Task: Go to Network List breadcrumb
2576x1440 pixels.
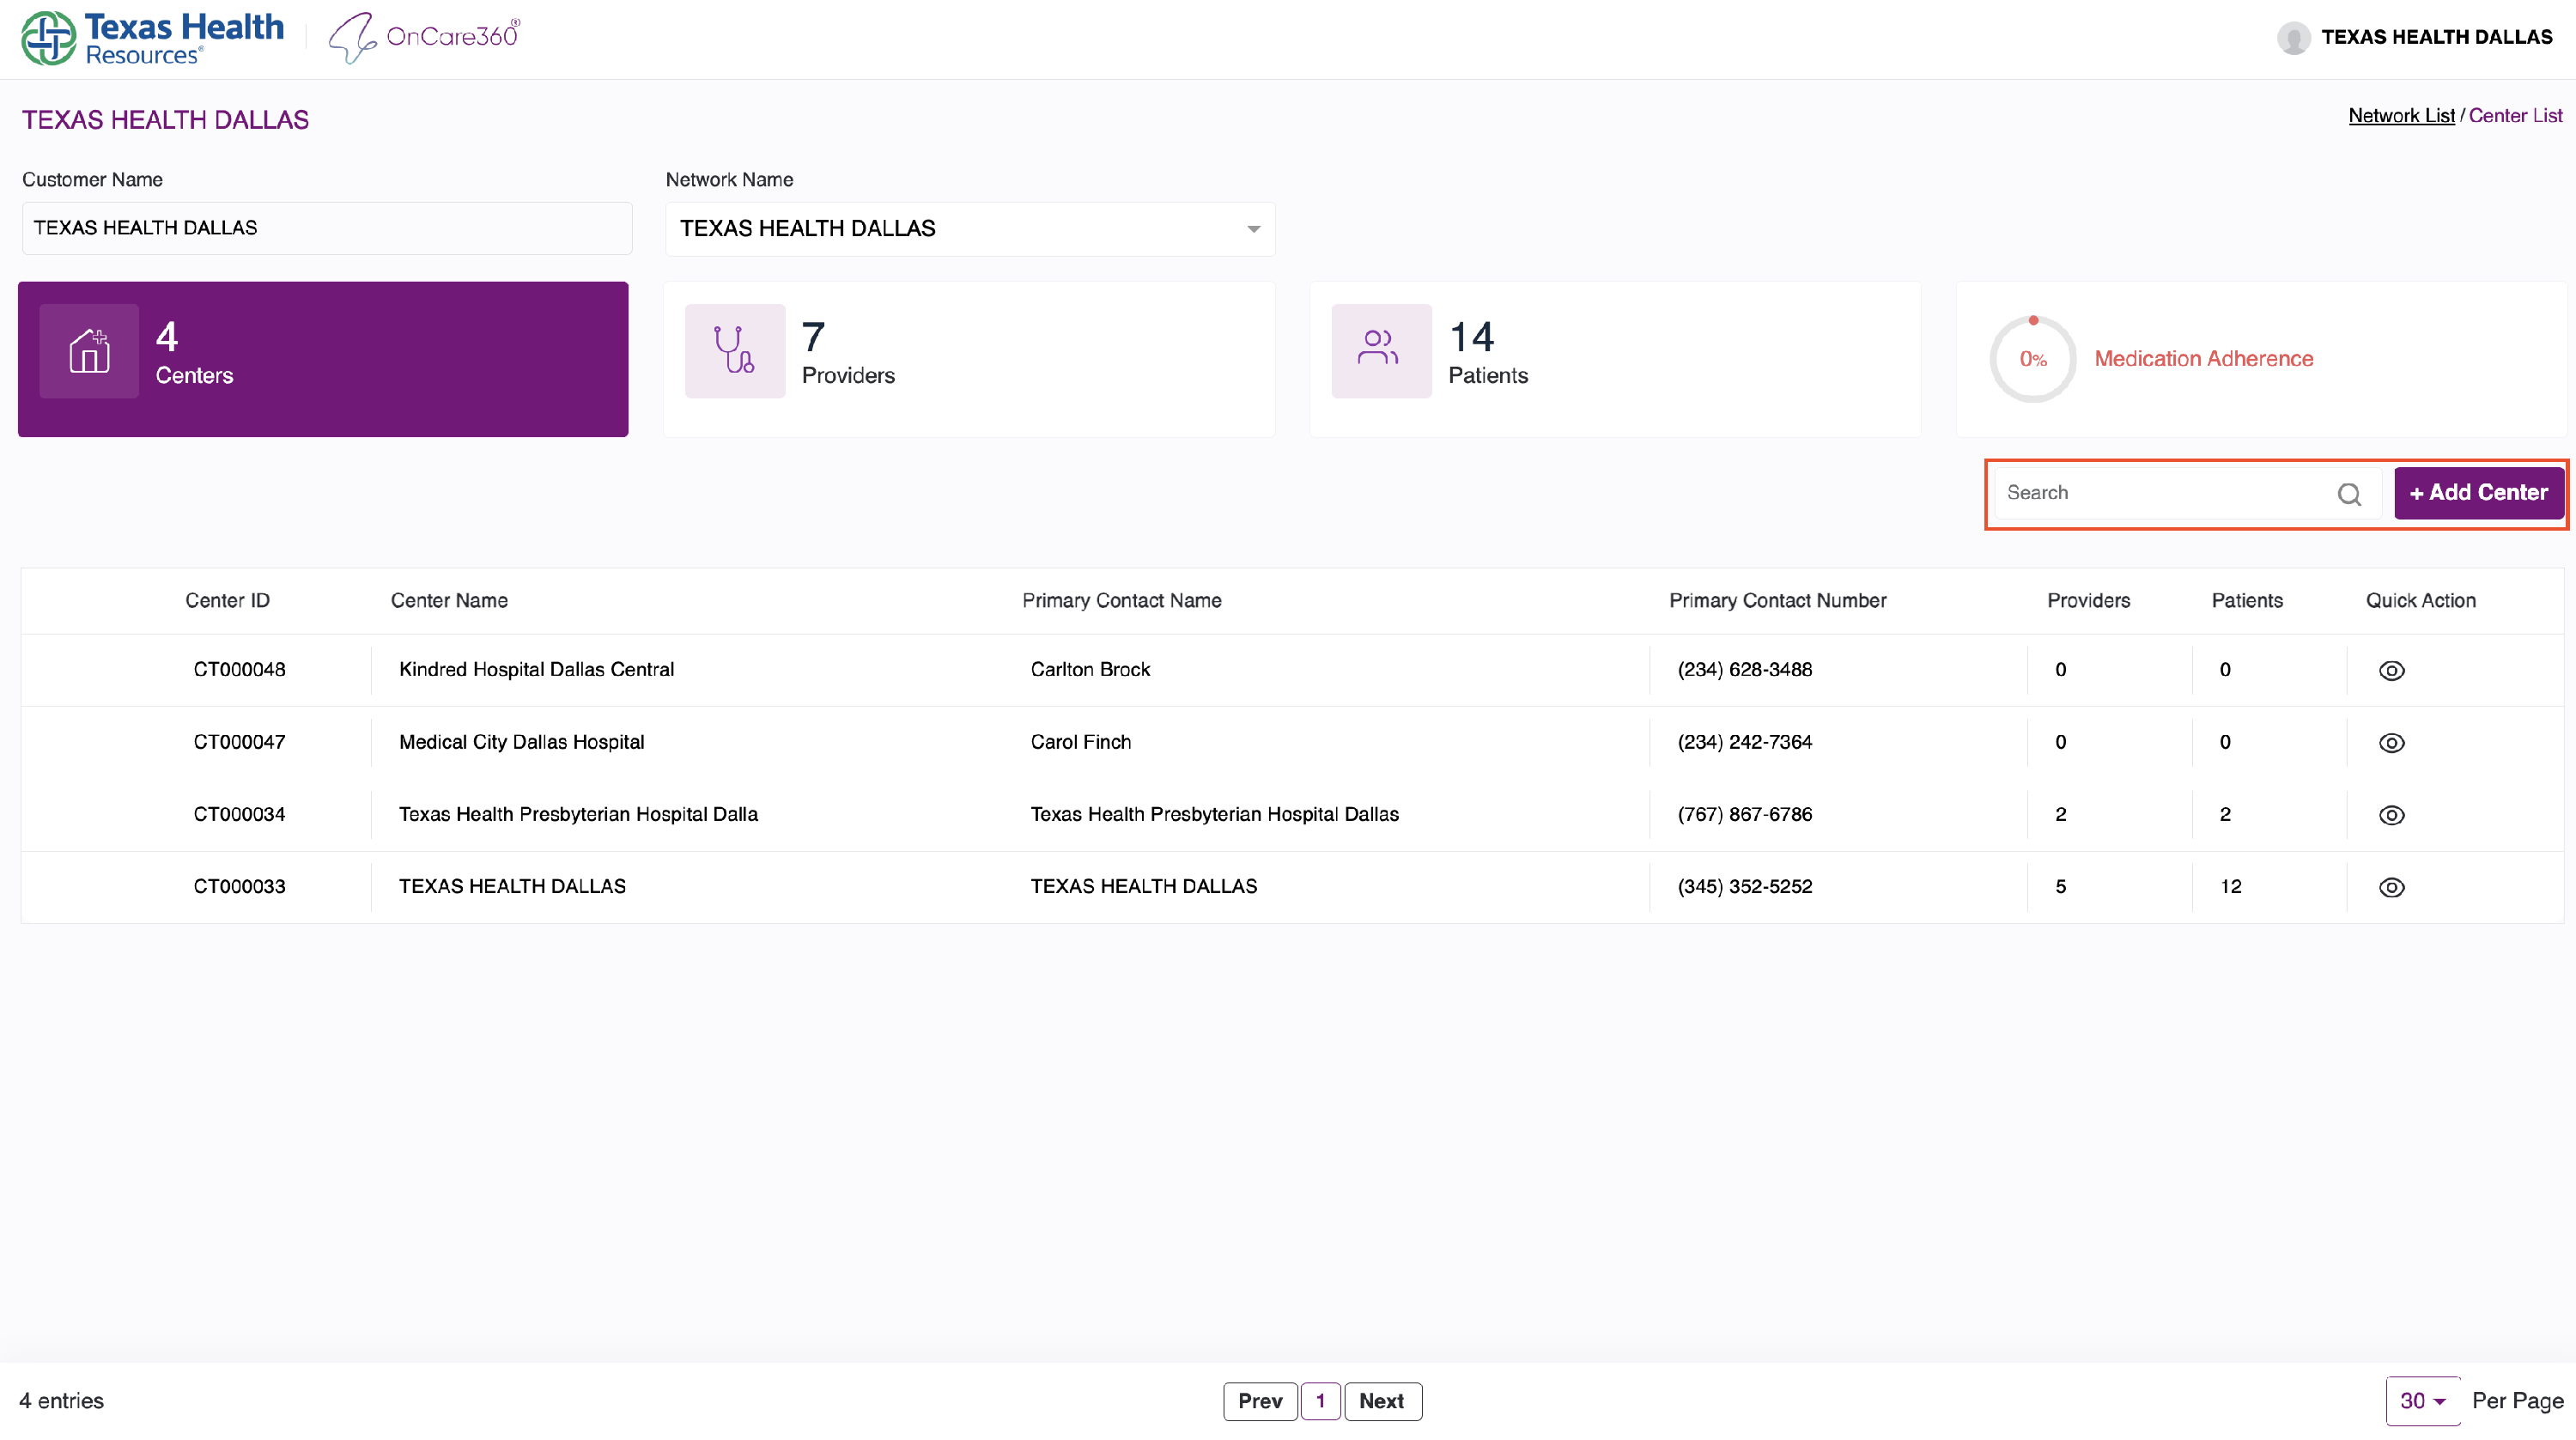Action: pos(2400,116)
